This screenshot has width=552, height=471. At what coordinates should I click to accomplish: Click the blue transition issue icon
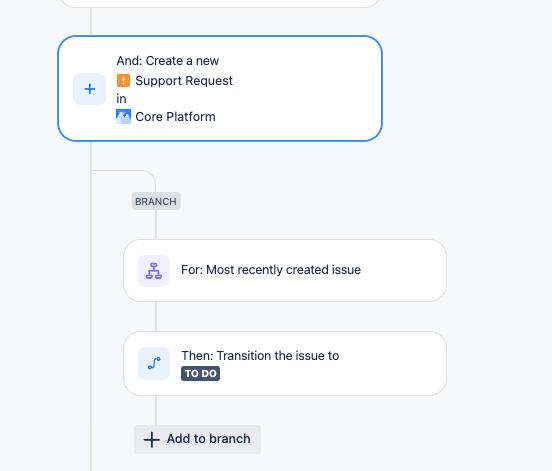coord(154,363)
